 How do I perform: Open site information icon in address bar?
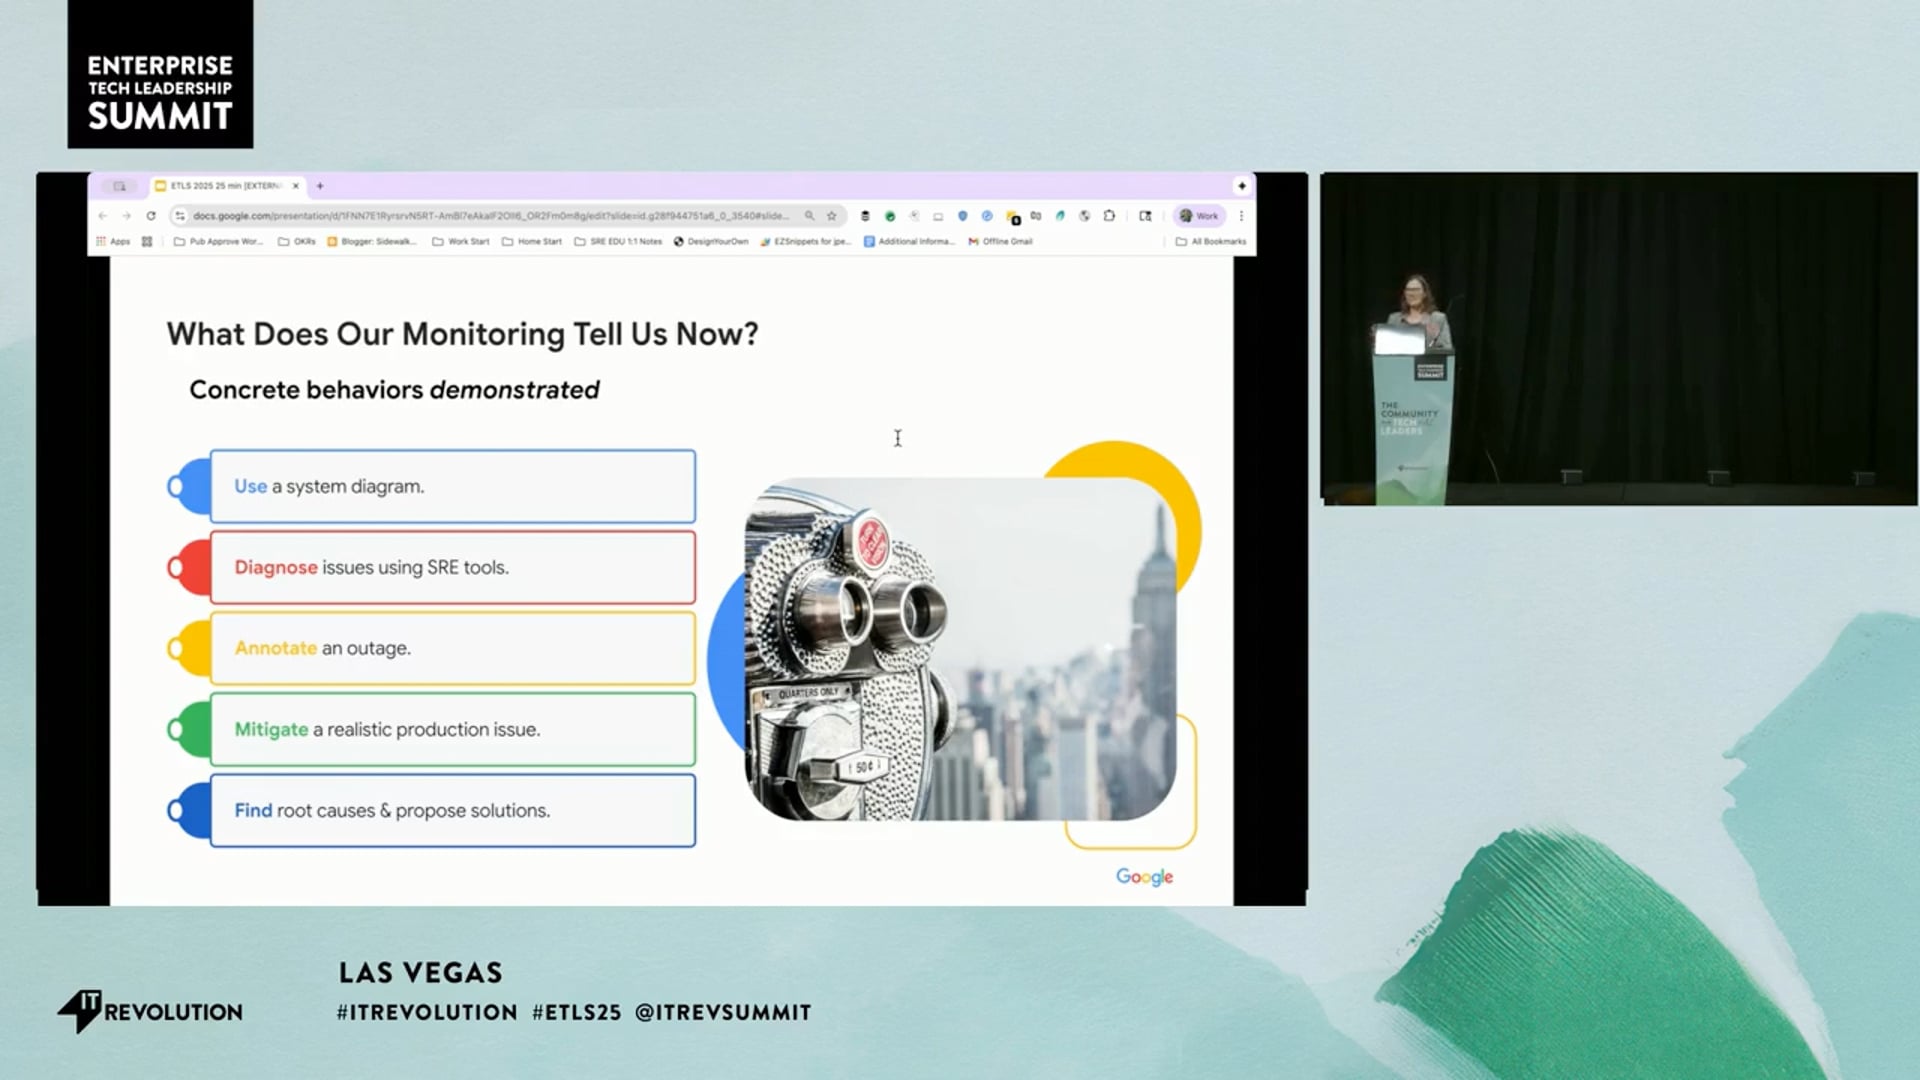pos(180,216)
